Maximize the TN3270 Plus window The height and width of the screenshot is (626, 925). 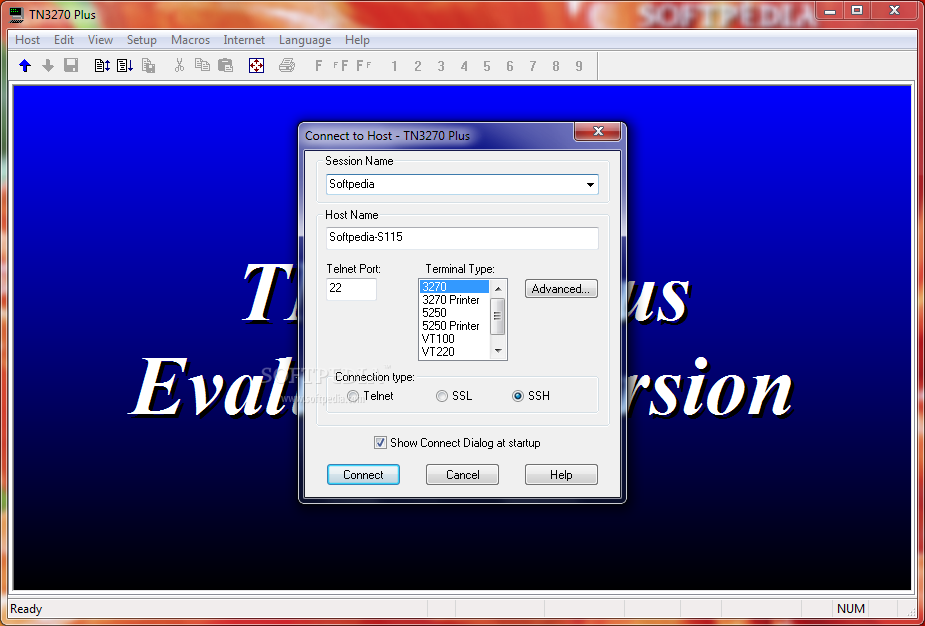pyautogui.click(x=857, y=10)
